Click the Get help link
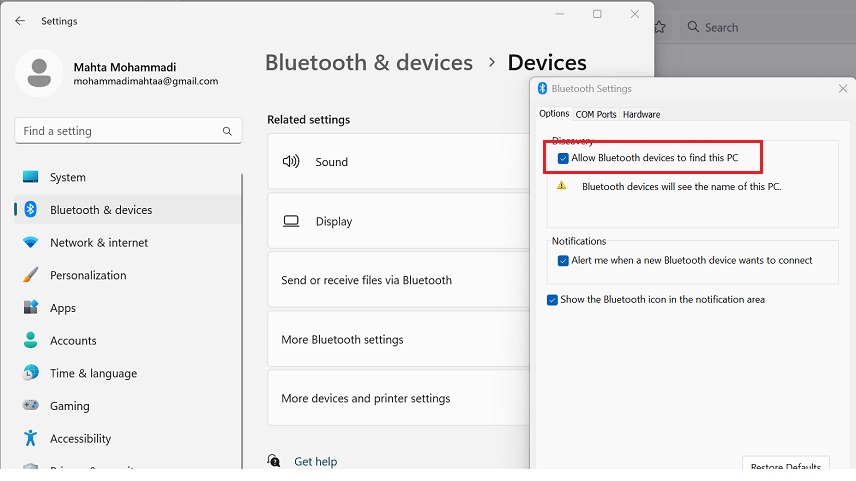856x481 pixels. 316,461
